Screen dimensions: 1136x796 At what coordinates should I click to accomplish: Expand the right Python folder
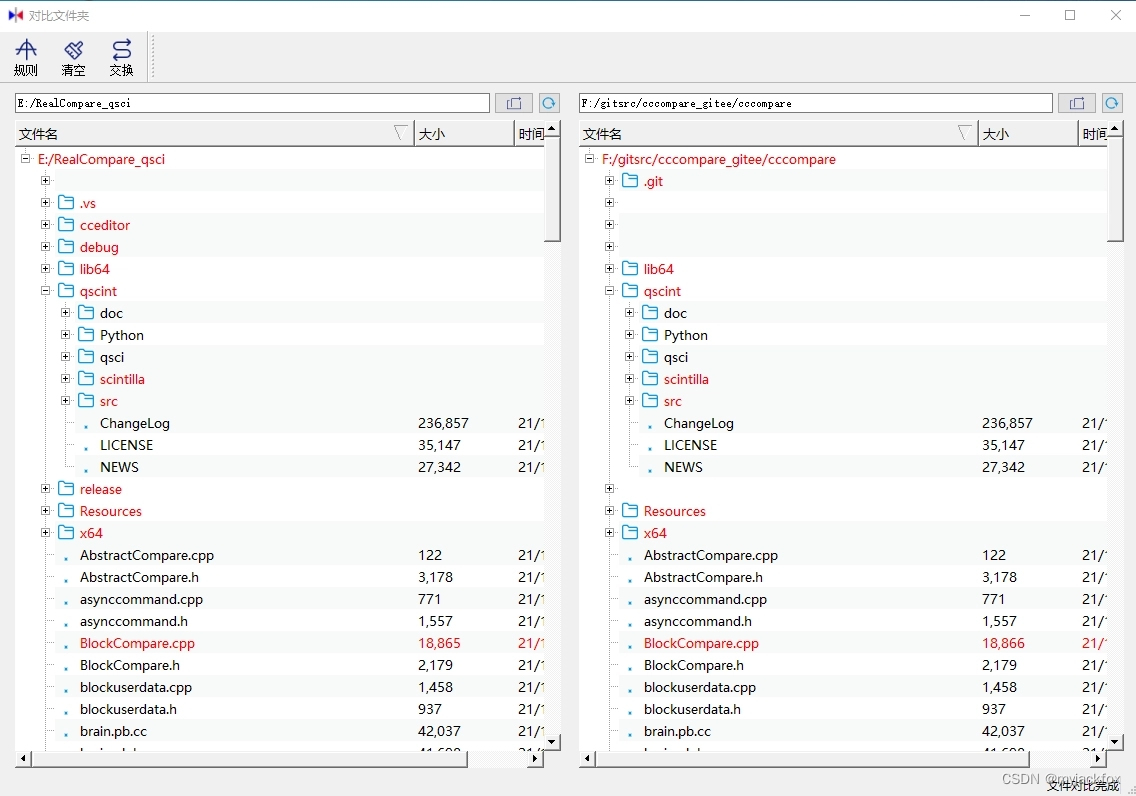pyautogui.click(x=630, y=335)
